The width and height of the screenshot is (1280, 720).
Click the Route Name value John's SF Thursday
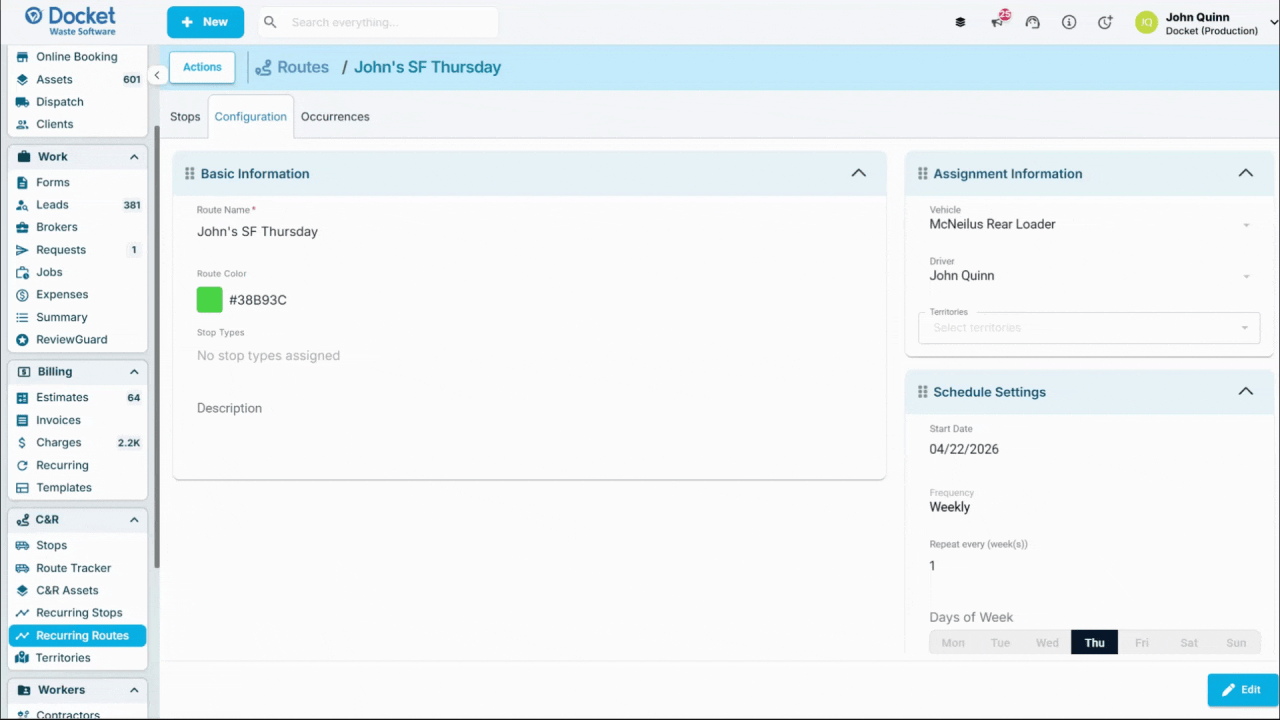click(x=257, y=232)
